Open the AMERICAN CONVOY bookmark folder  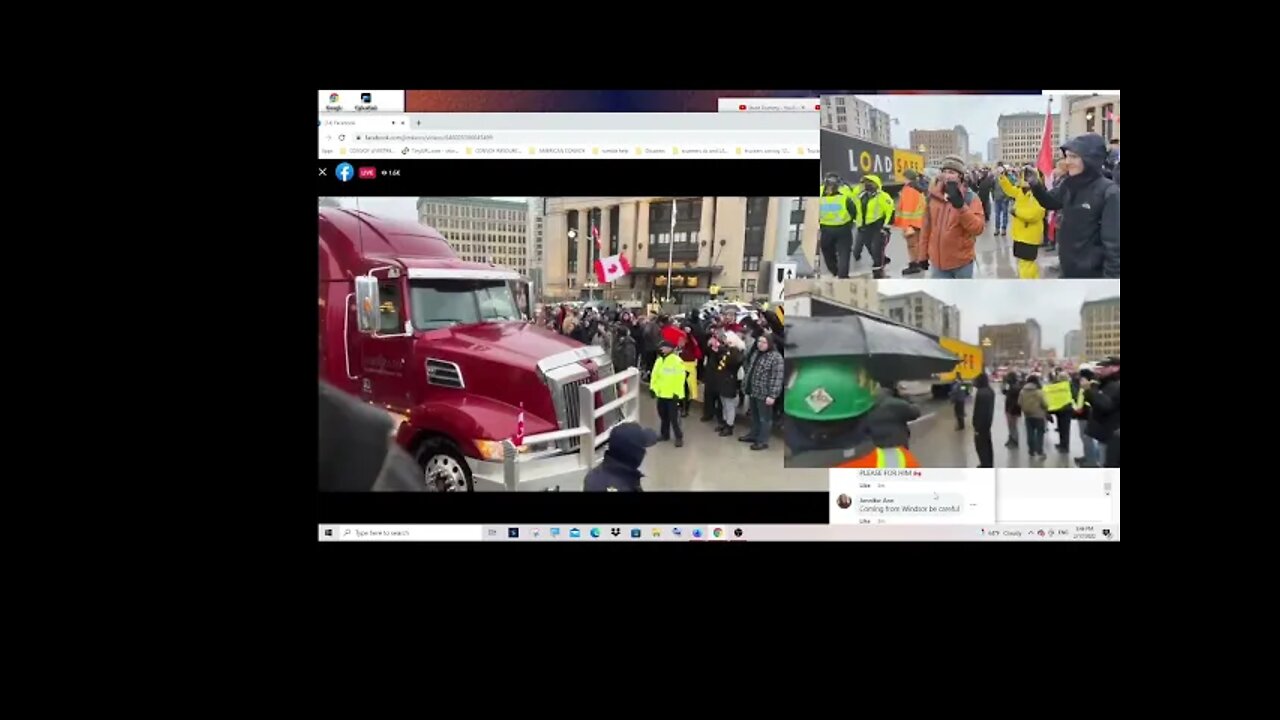tap(558, 151)
